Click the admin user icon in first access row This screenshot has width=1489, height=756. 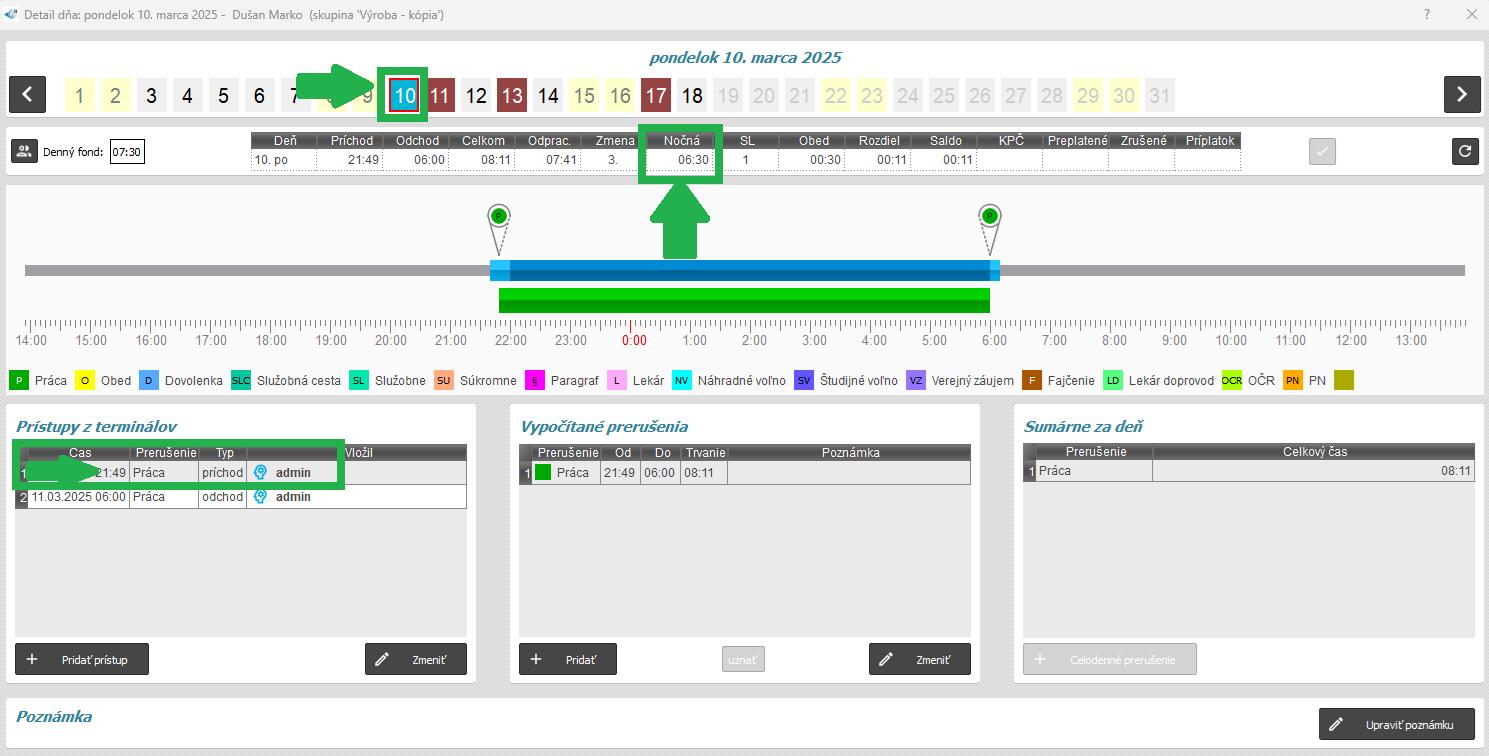click(260, 473)
